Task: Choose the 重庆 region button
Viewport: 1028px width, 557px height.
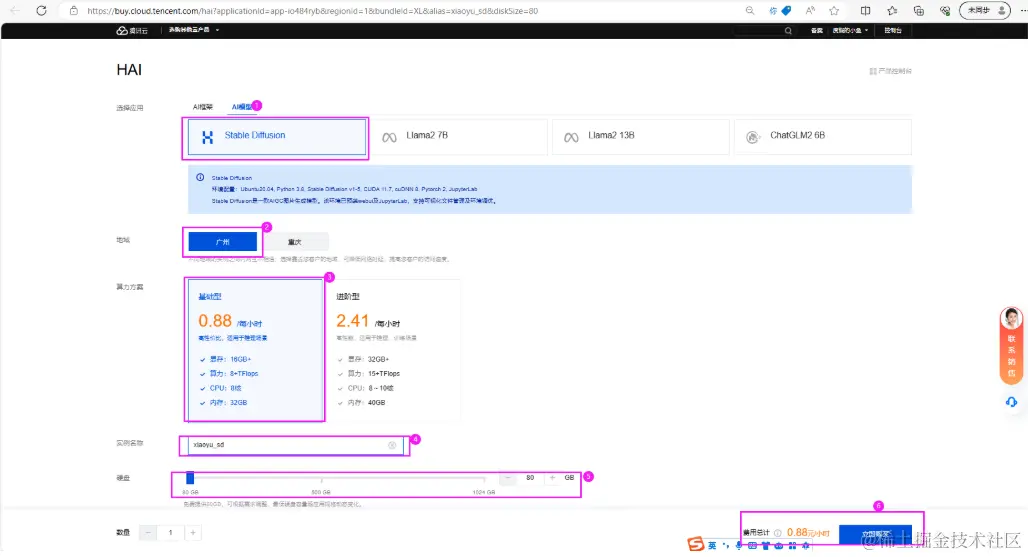Action: click(294, 242)
